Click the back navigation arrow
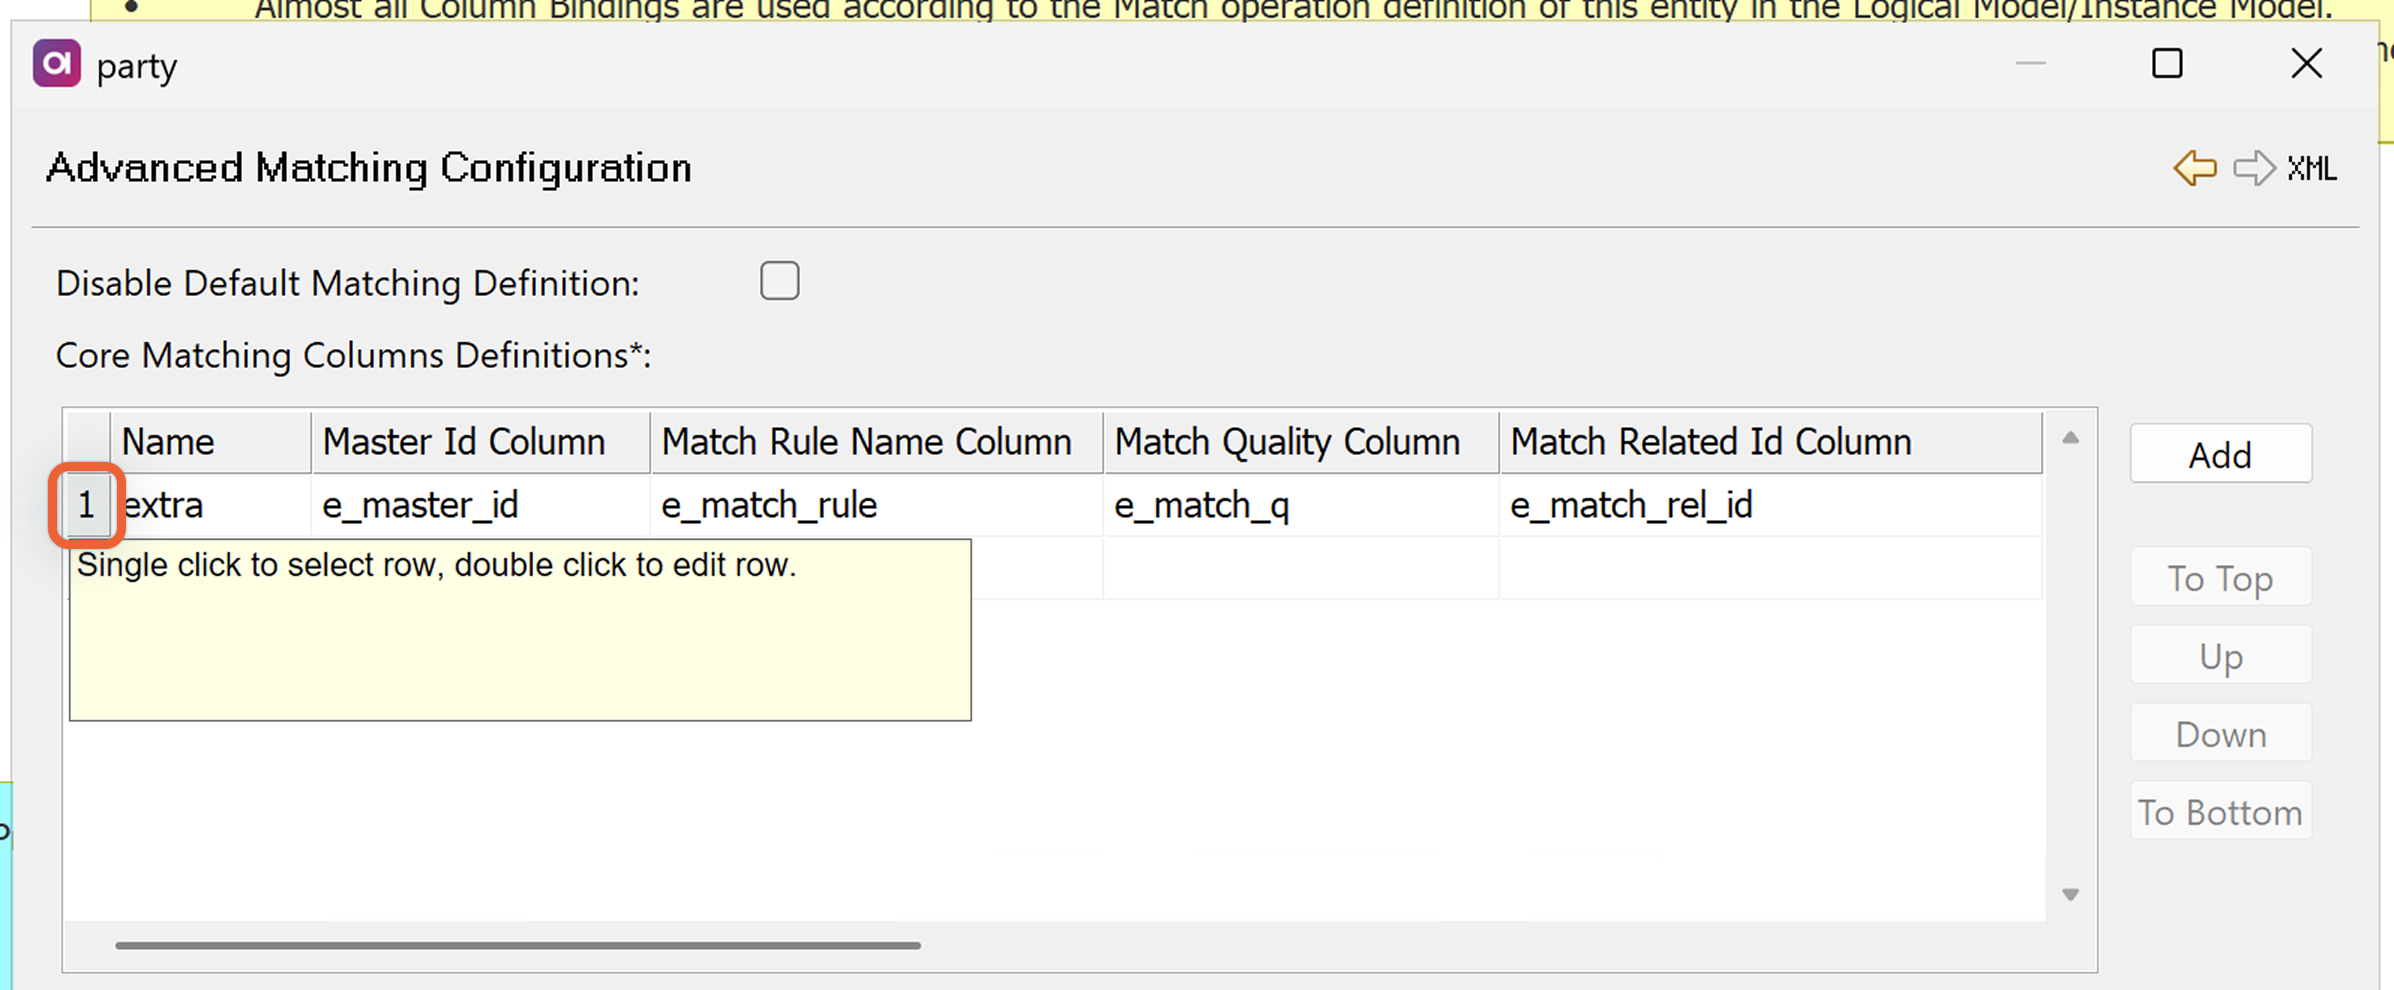This screenshot has height=990, width=2394. [x=2193, y=168]
